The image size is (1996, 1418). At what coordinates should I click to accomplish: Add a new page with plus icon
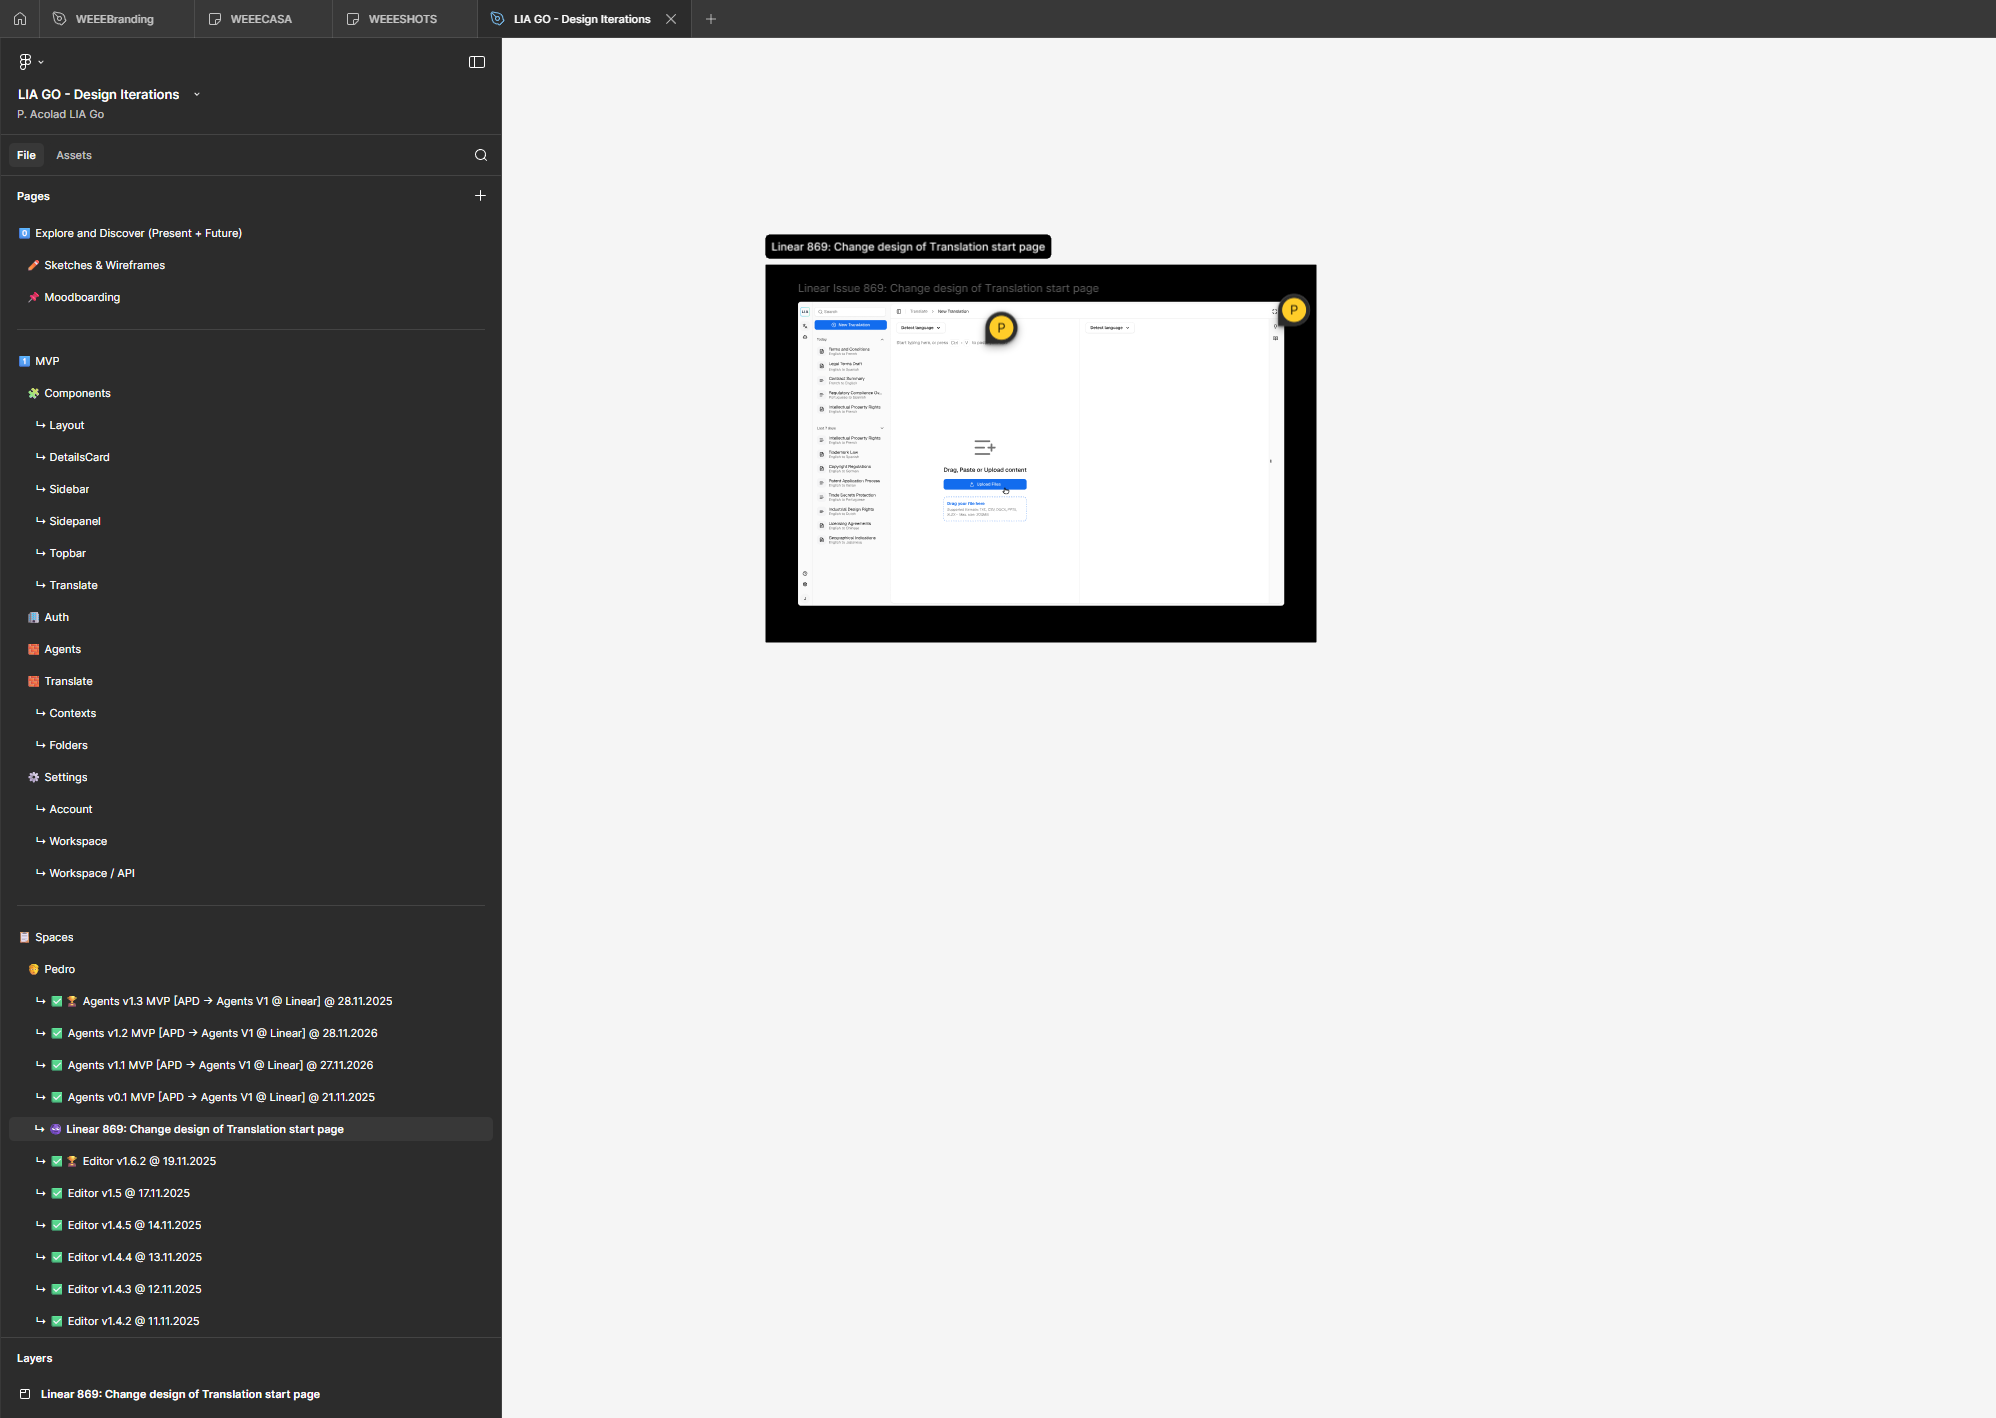pos(480,196)
